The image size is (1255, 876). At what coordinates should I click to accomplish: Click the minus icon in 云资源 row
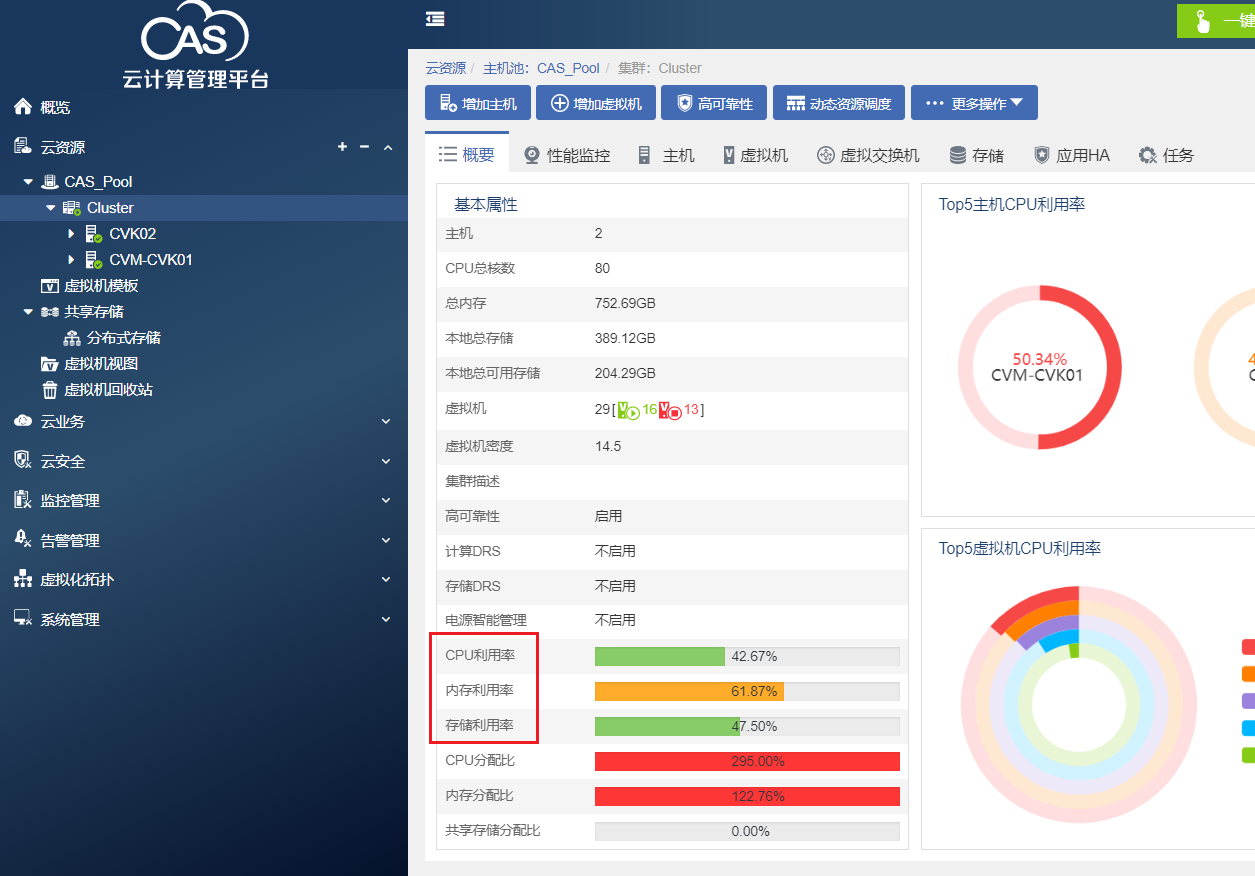(x=364, y=147)
